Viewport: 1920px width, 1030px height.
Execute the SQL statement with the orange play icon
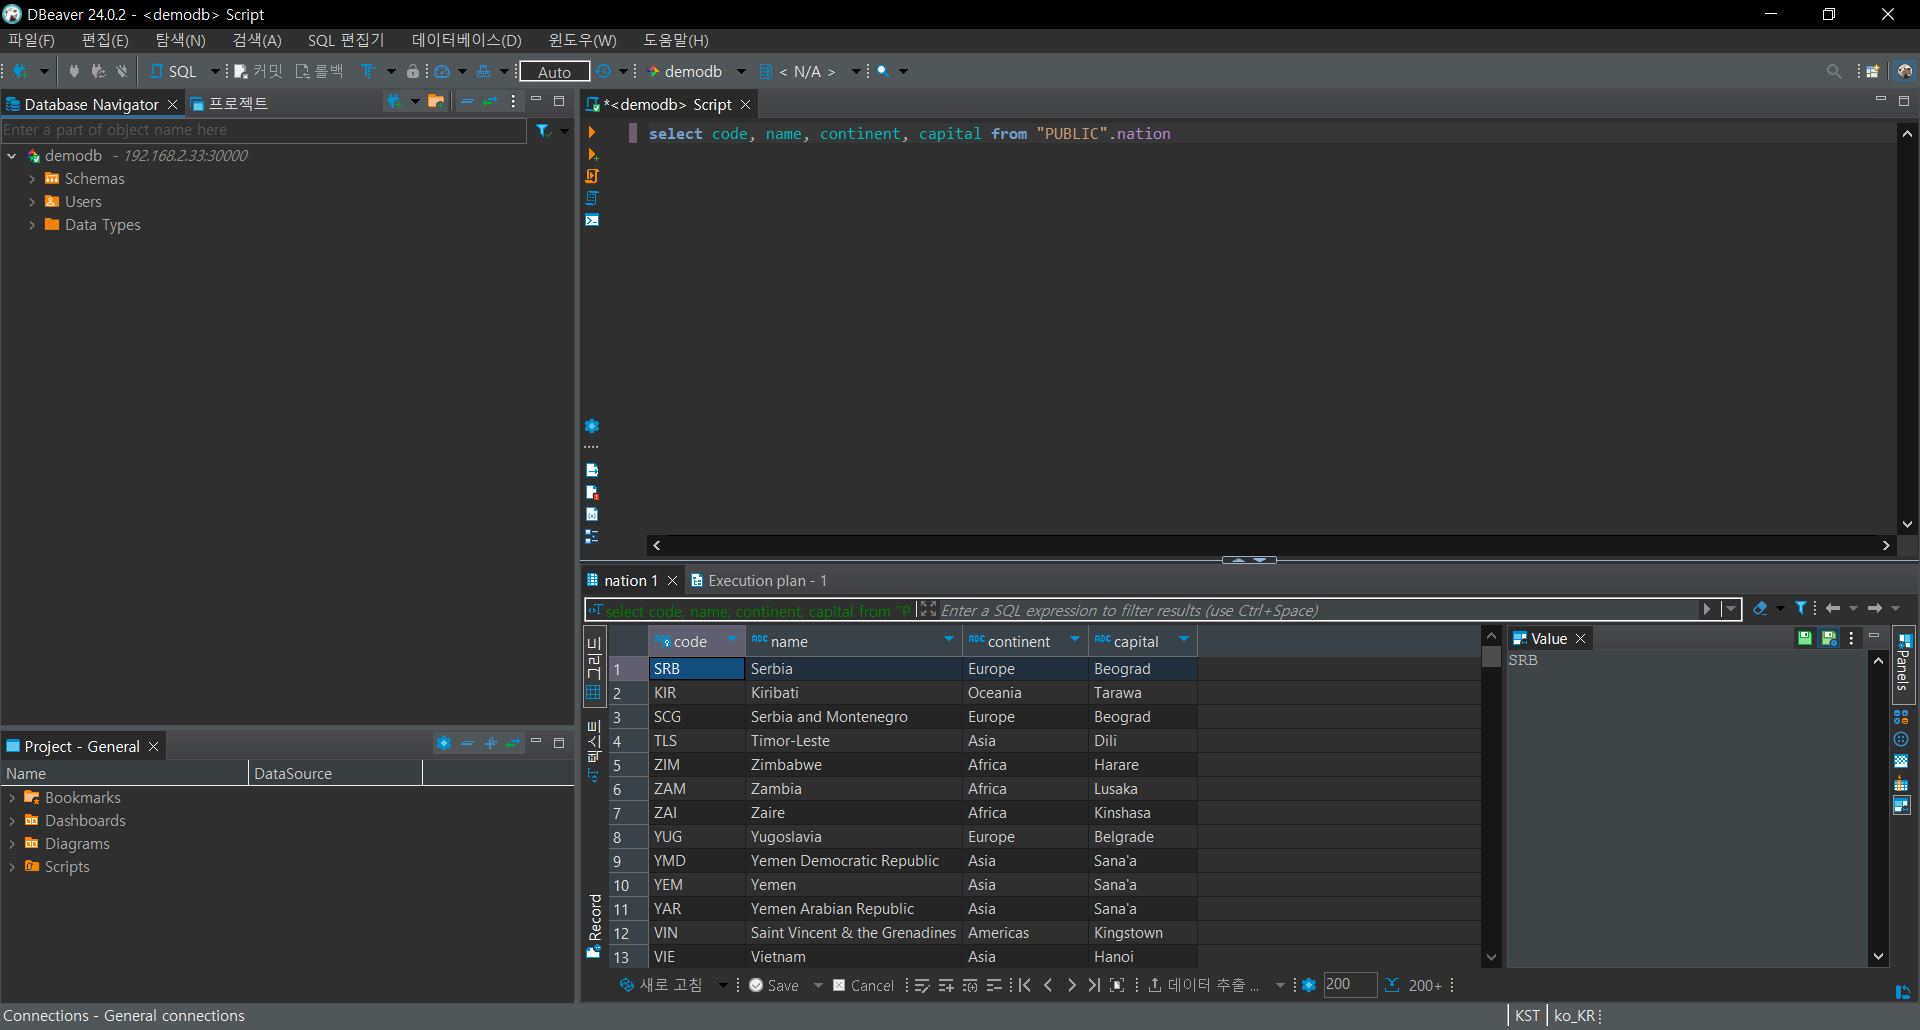pyautogui.click(x=593, y=132)
